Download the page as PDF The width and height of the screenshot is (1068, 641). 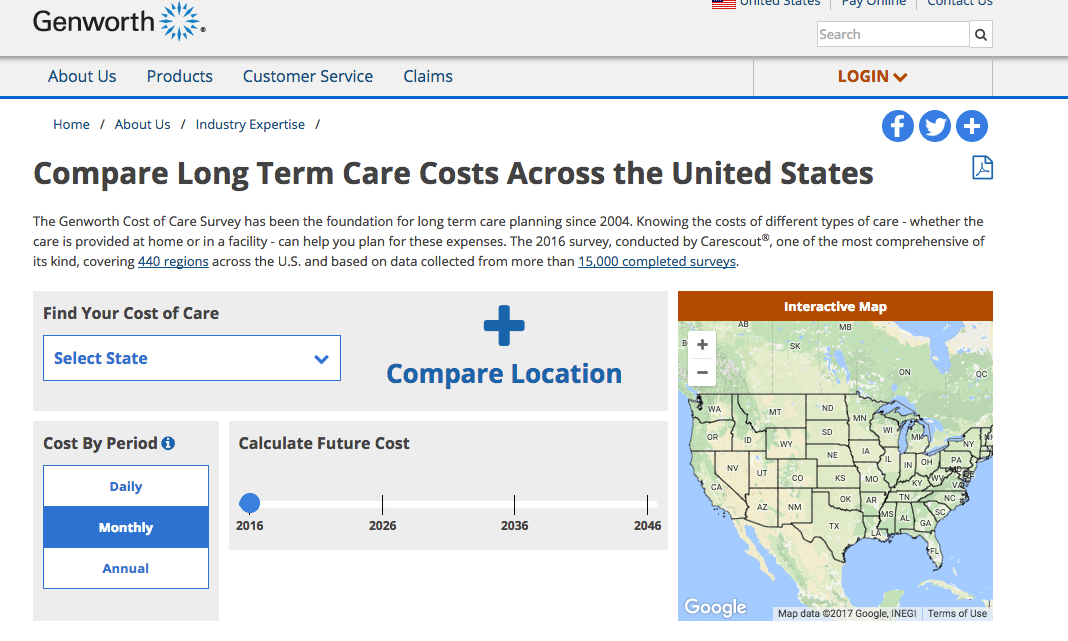coord(982,167)
